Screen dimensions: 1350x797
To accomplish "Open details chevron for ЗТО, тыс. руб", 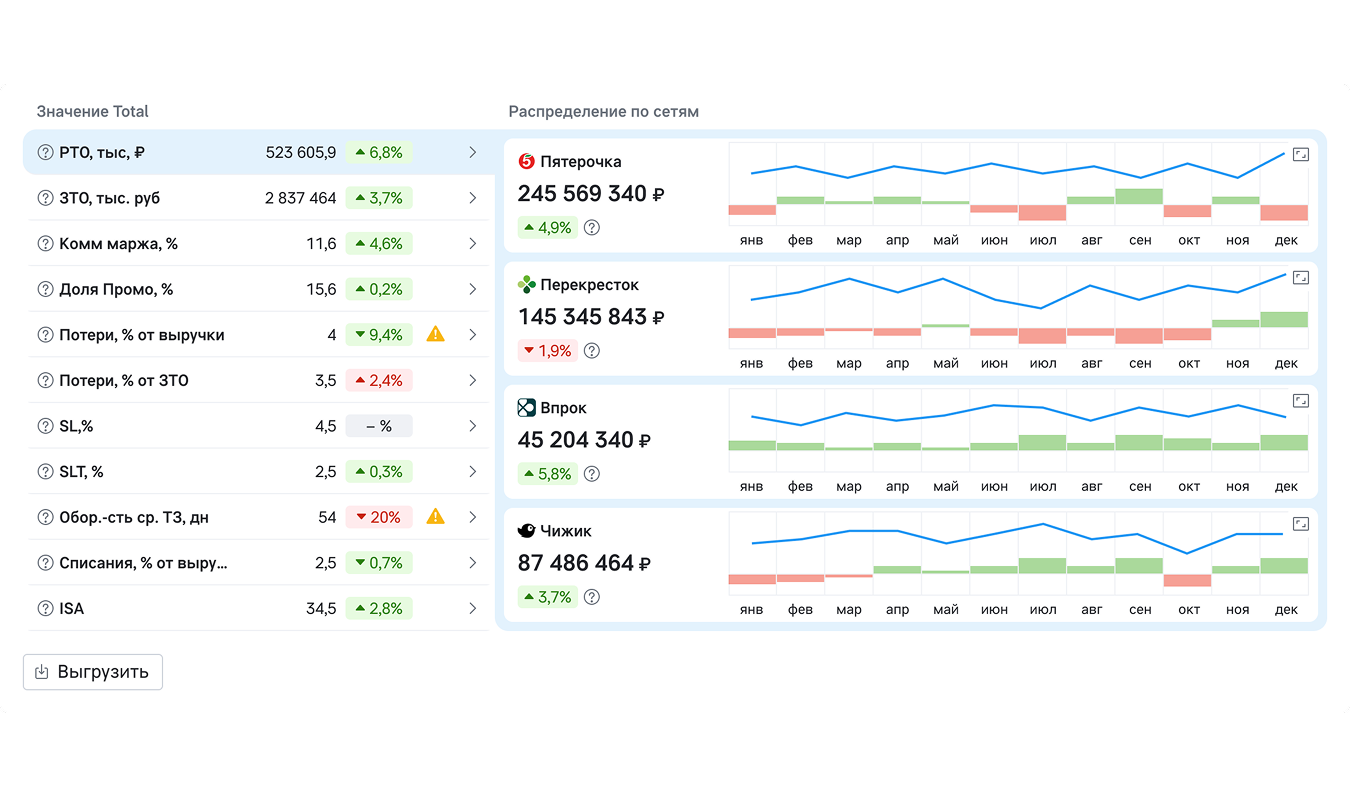I will pos(473,199).
